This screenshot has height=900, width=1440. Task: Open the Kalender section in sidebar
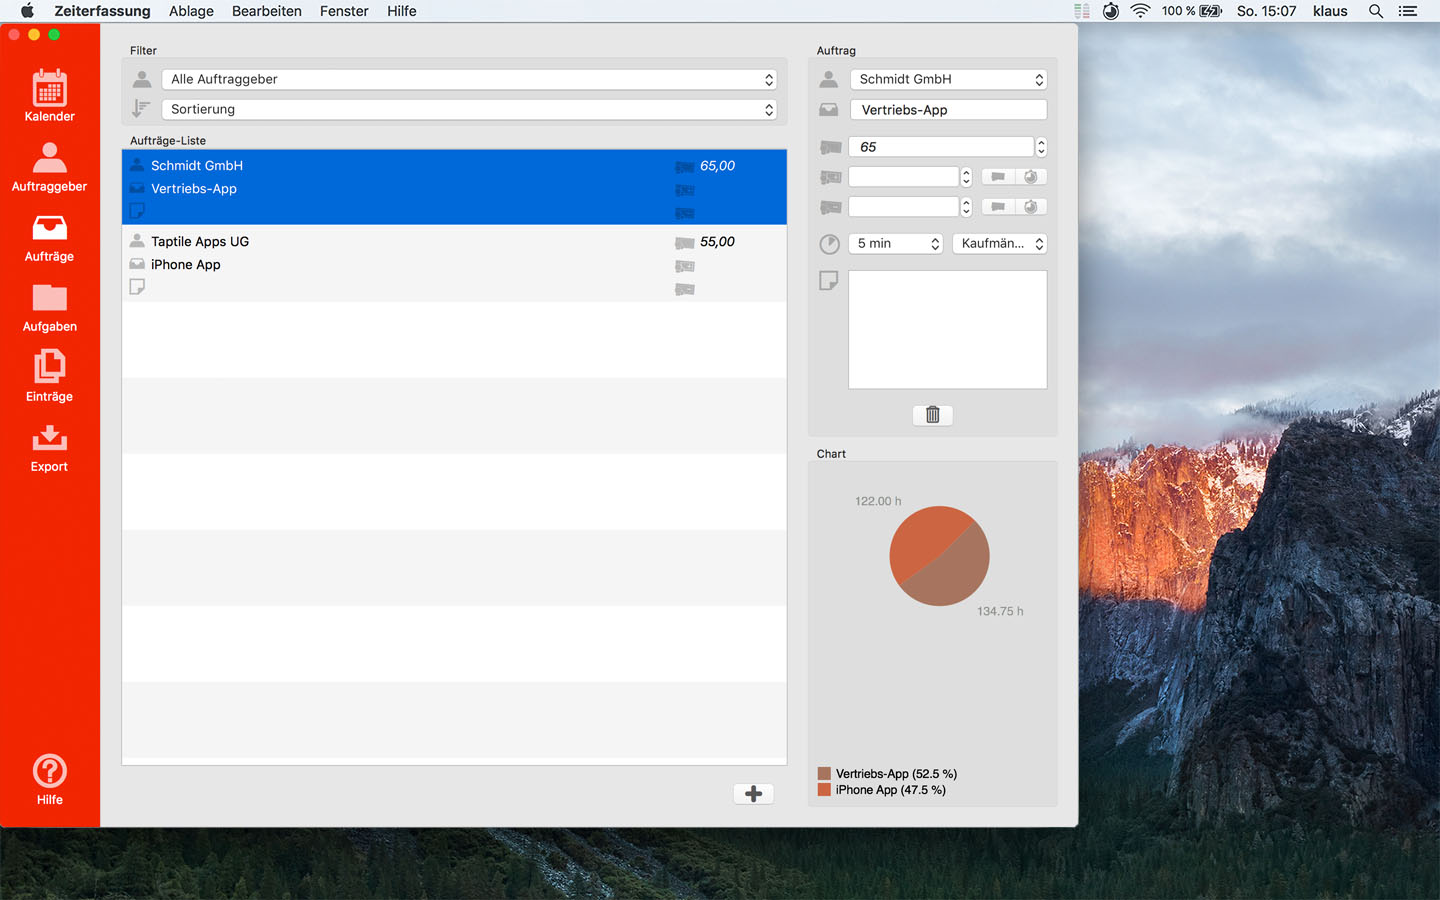point(49,96)
